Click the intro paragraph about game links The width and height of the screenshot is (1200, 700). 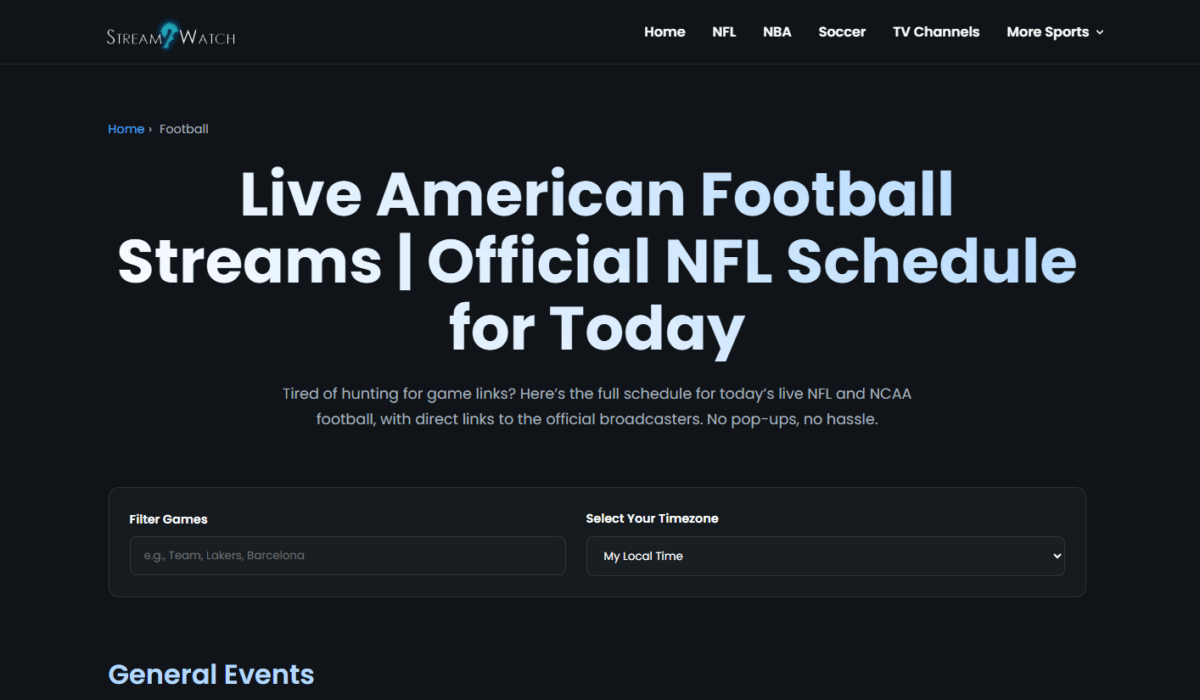597,407
